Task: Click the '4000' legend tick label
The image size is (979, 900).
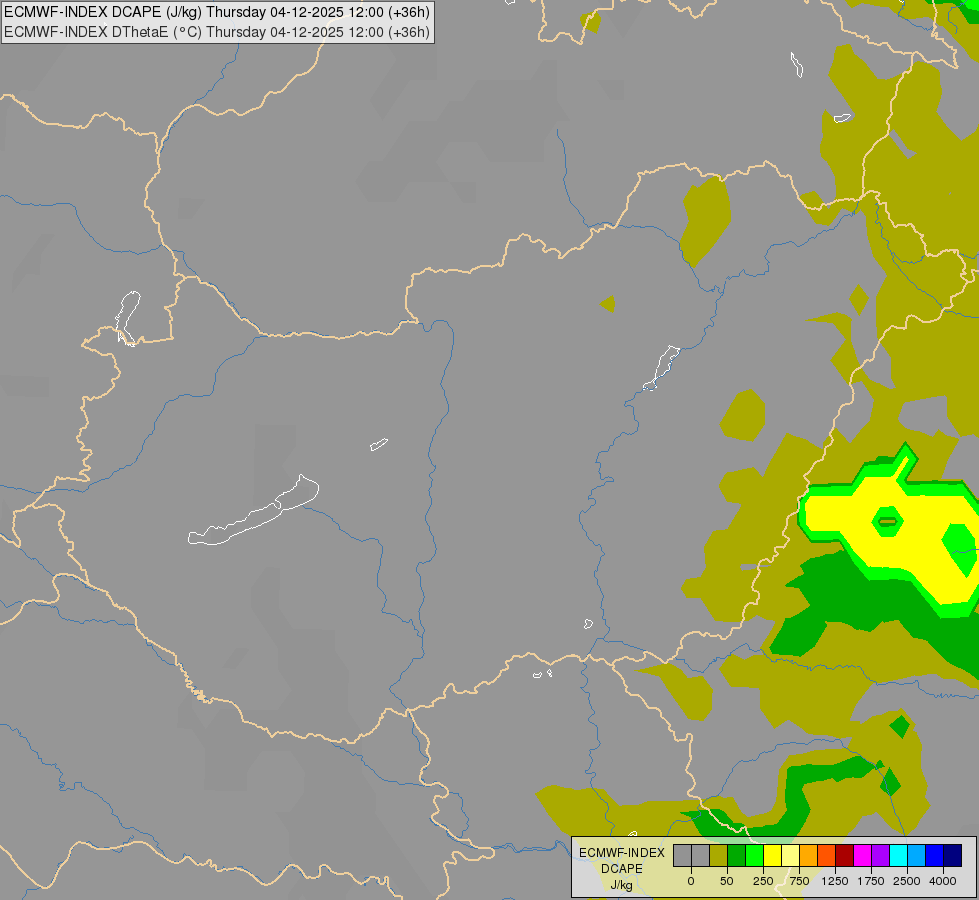Action: (943, 881)
